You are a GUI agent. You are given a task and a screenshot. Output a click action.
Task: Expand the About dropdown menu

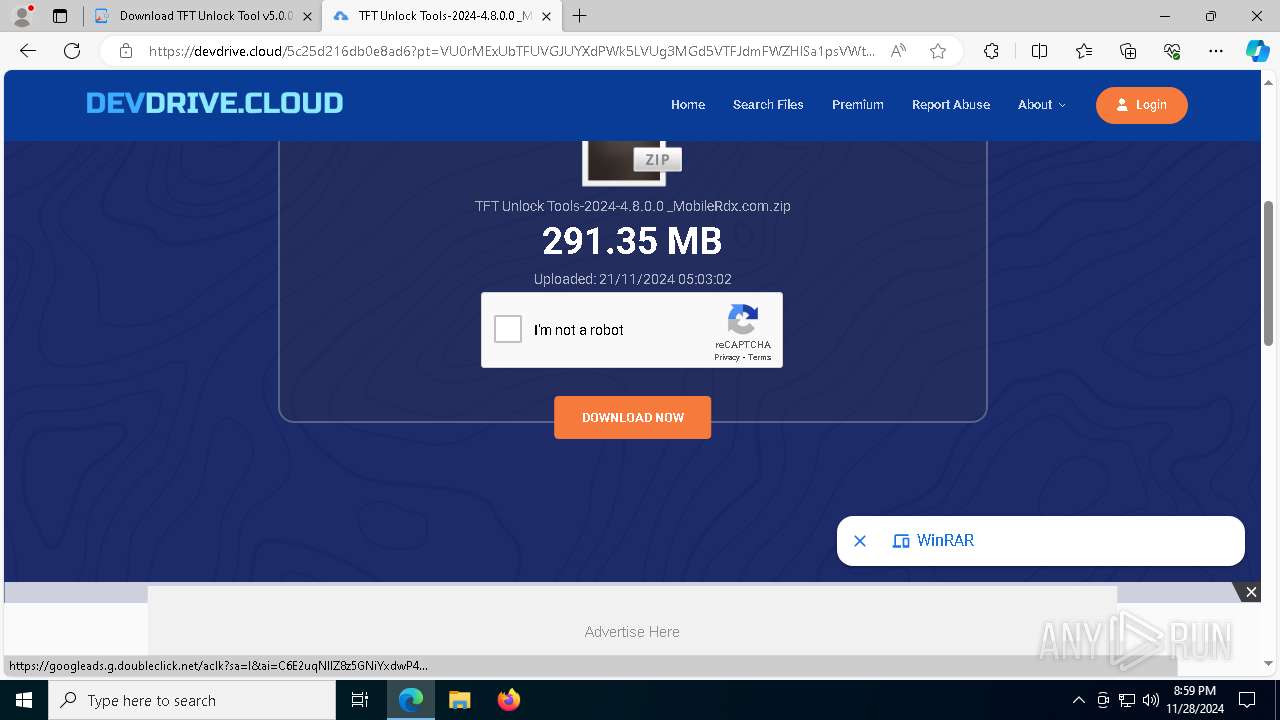click(x=1042, y=104)
